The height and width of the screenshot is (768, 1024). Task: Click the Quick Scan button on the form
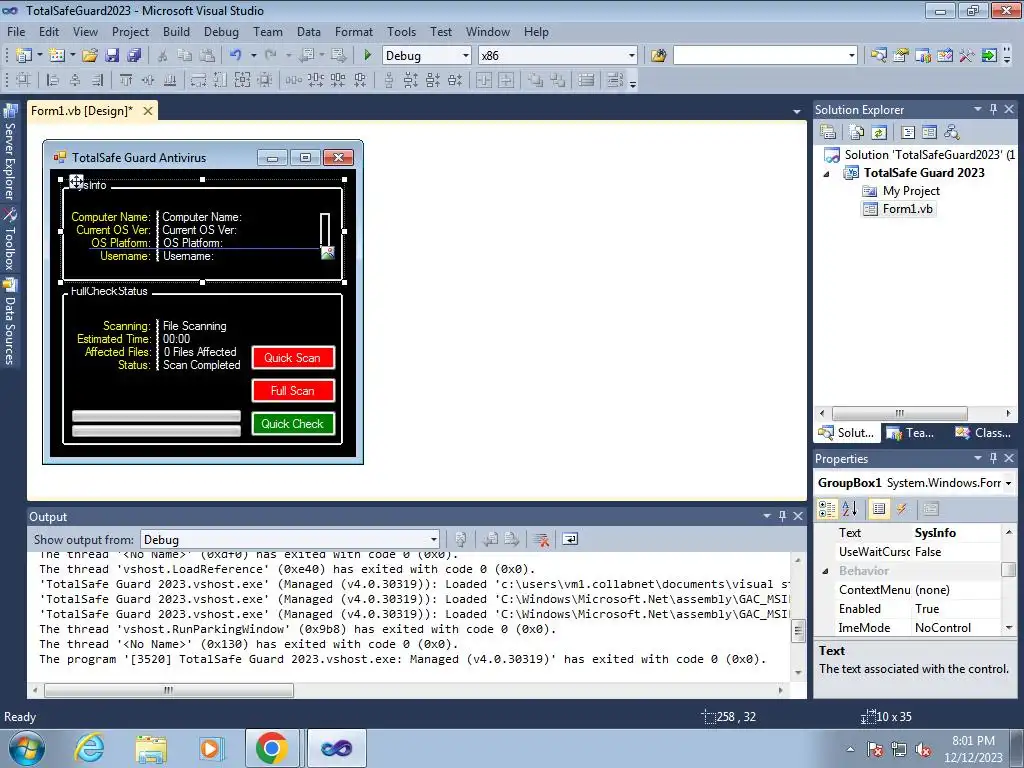pyautogui.click(x=293, y=358)
